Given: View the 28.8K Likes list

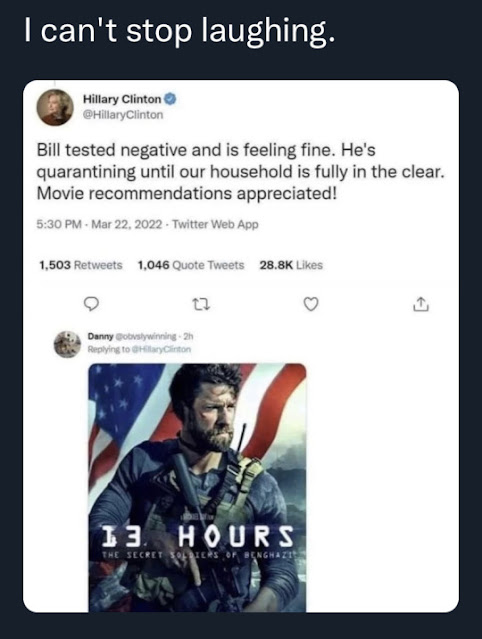Looking at the screenshot, I should [x=291, y=265].
